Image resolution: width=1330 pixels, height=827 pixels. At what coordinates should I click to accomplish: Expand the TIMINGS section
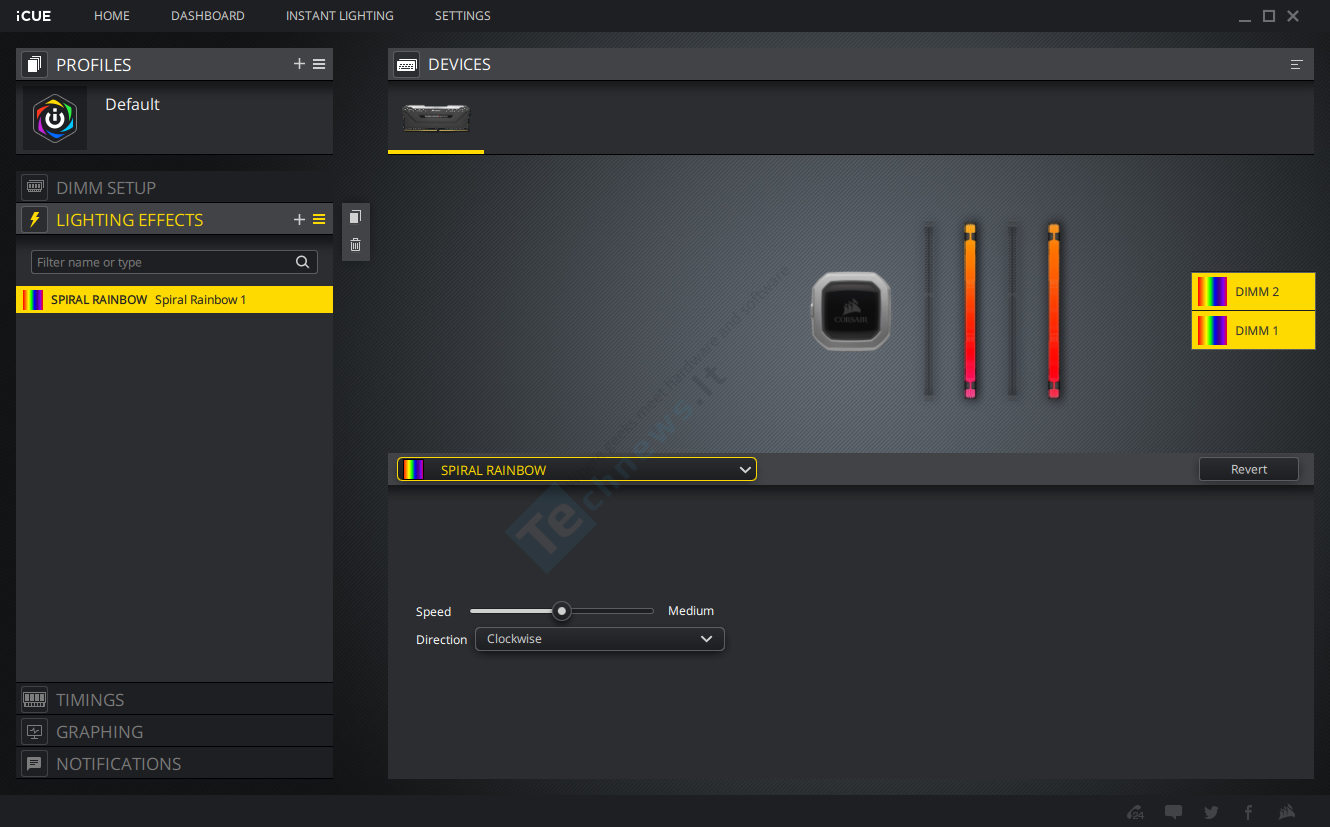pyautogui.click(x=175, y=700)
